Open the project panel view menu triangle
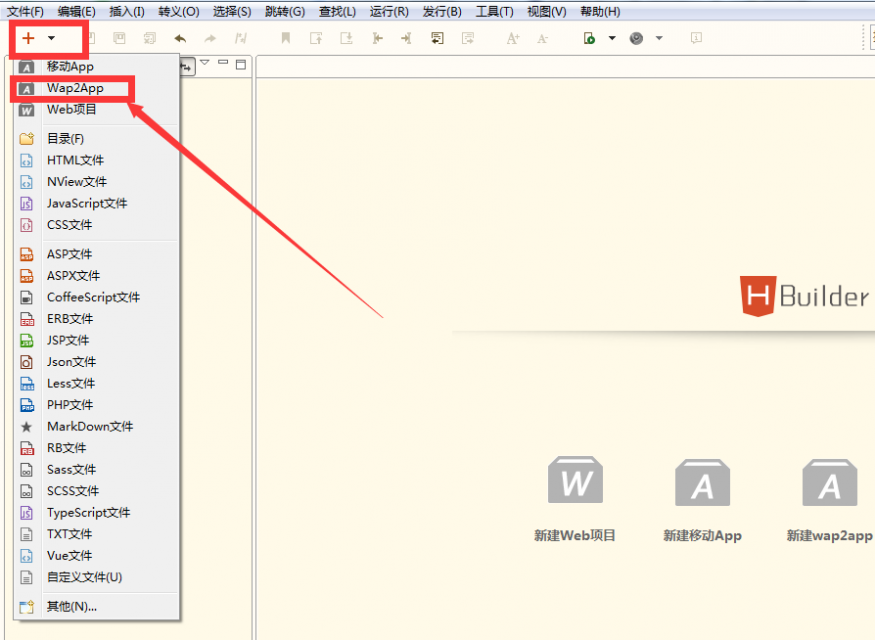The width and height of the screenshot is (875, 640). click(205, 62)
